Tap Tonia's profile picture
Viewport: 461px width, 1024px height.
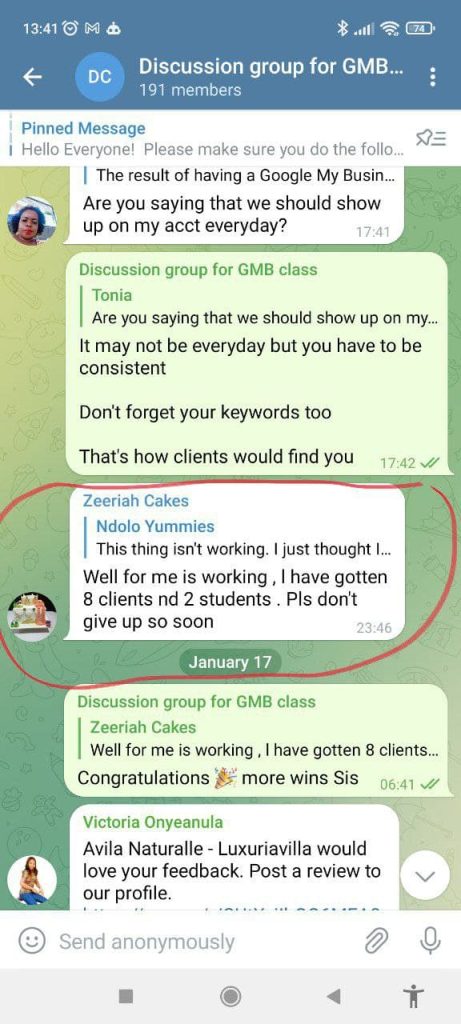coord(31,220)
